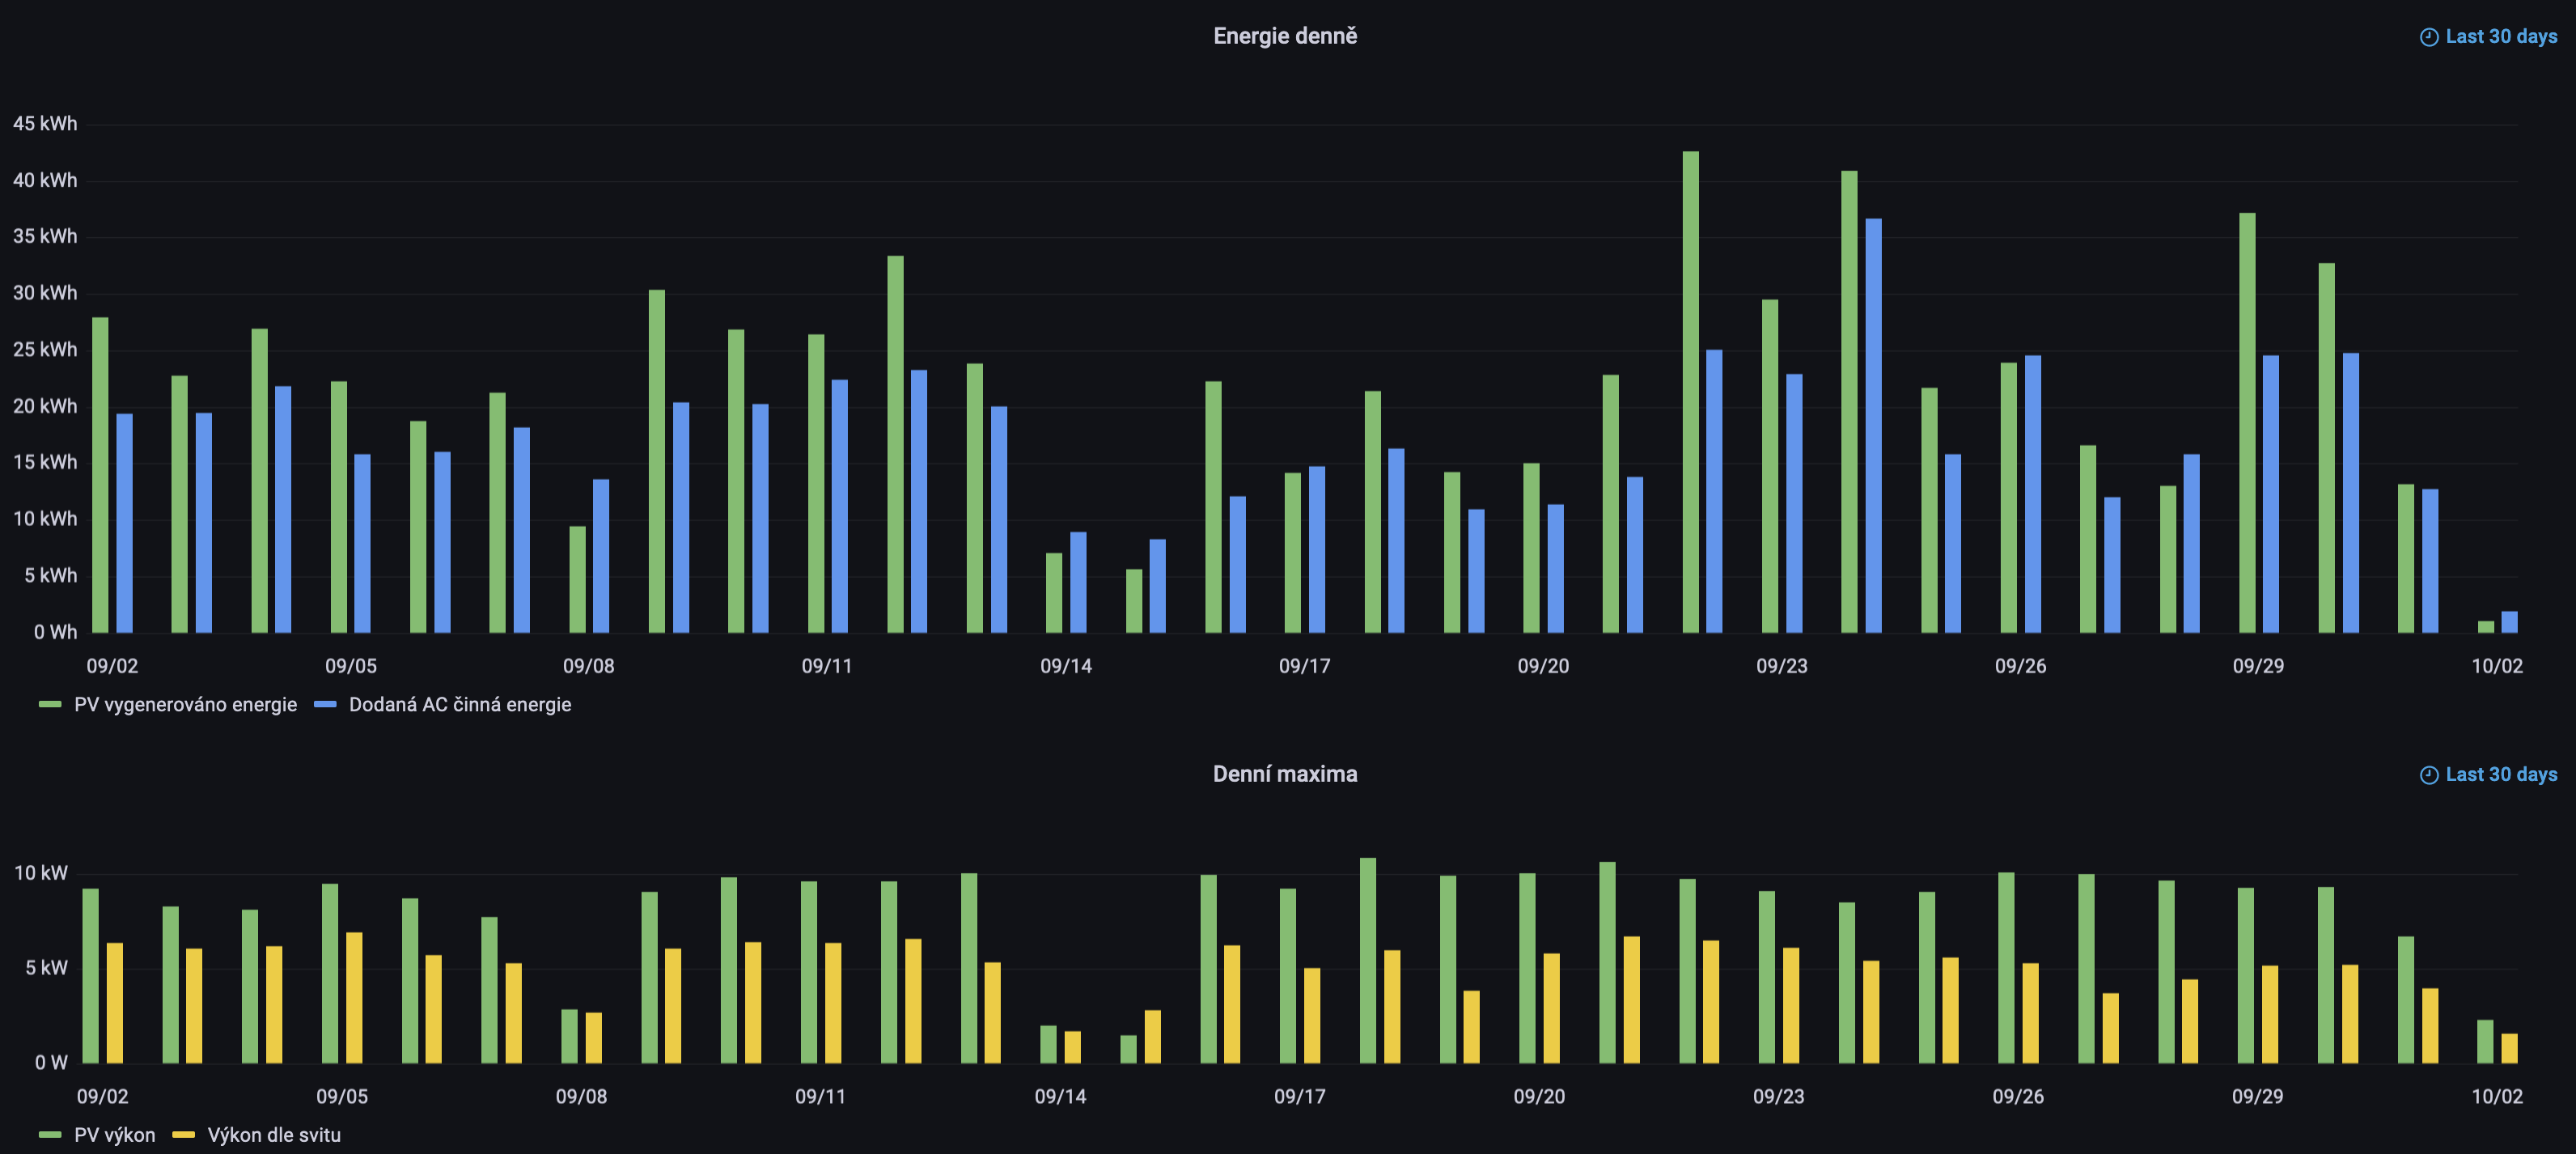Open Denní maxima panel title menu
This screenshot has height=1154, width=2576.
pos(1285,774)
